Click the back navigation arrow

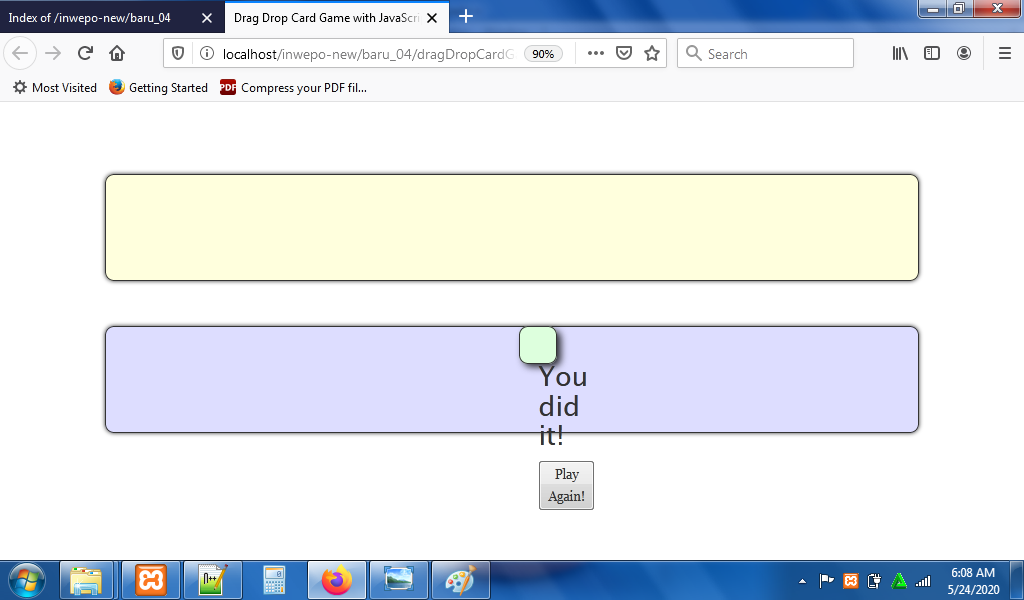[21, 54]
